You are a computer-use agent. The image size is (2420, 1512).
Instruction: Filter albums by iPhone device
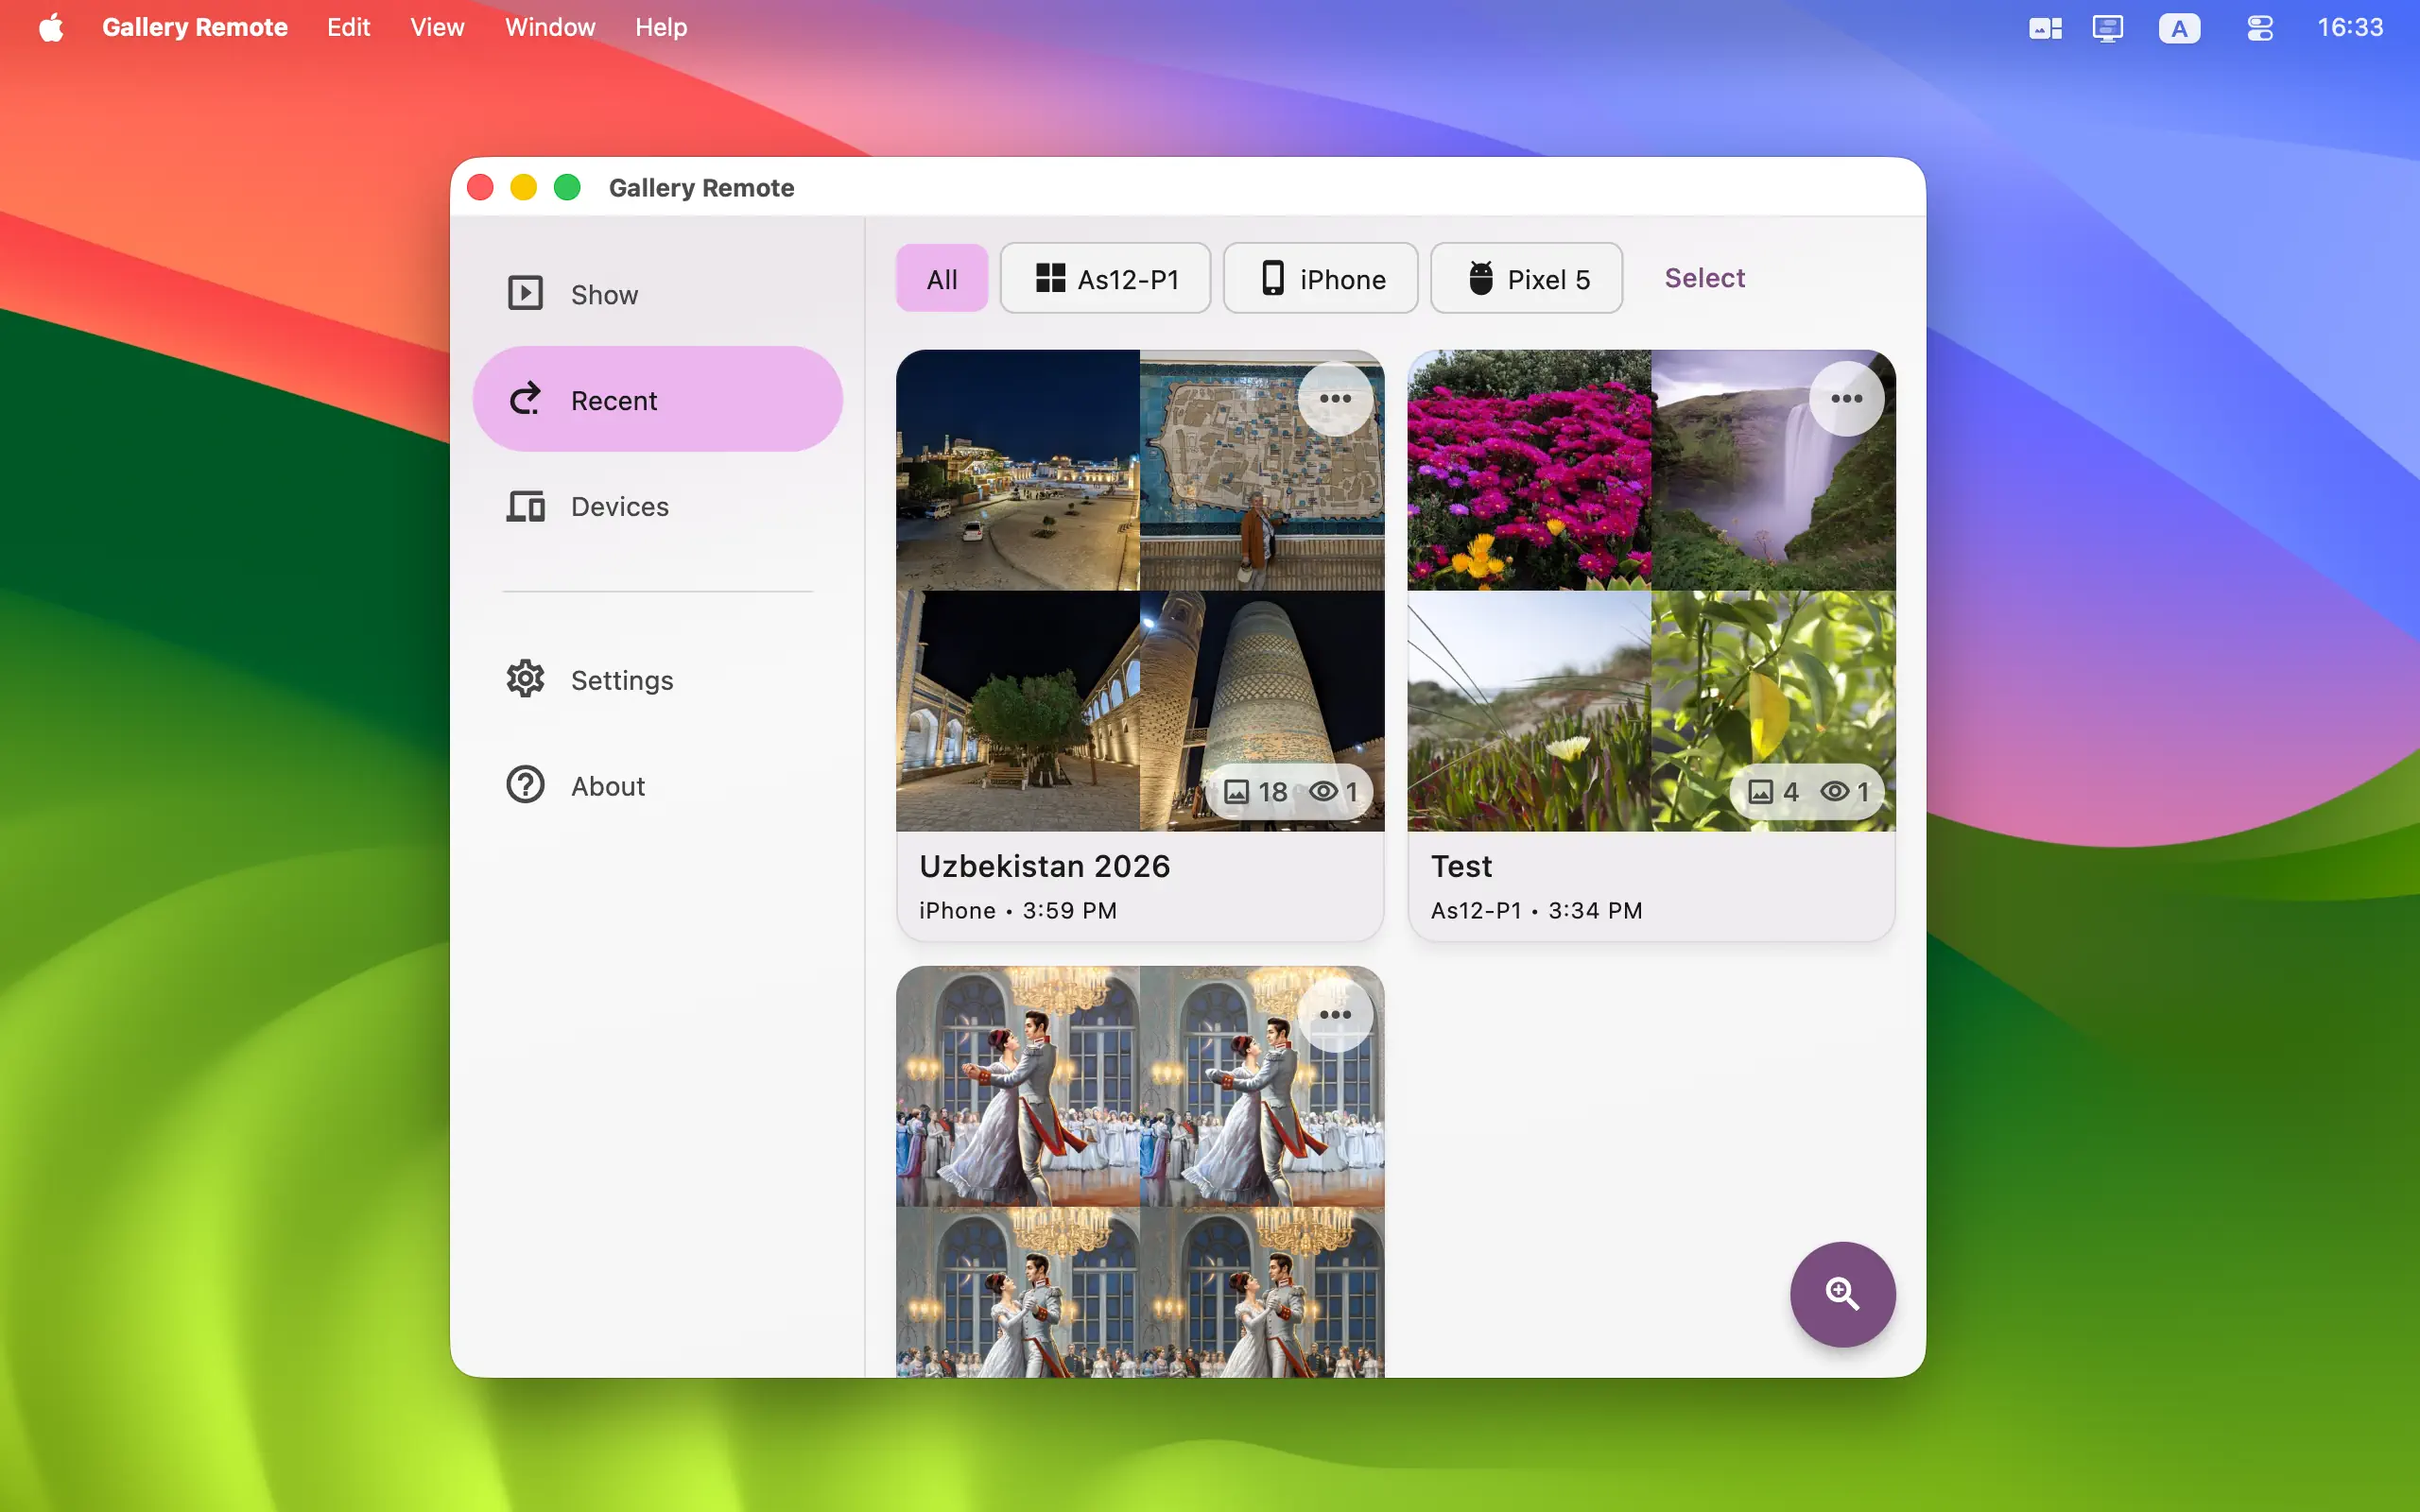click(1320, 278)
